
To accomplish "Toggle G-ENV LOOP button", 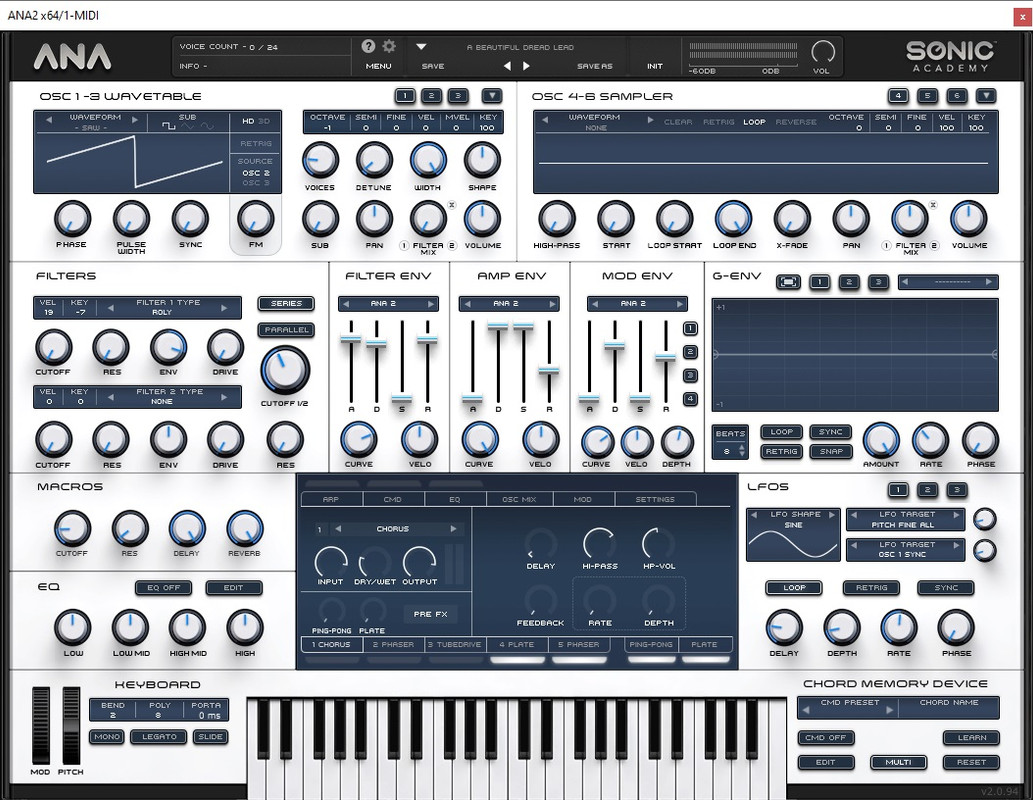I will (x=782, y=432).
